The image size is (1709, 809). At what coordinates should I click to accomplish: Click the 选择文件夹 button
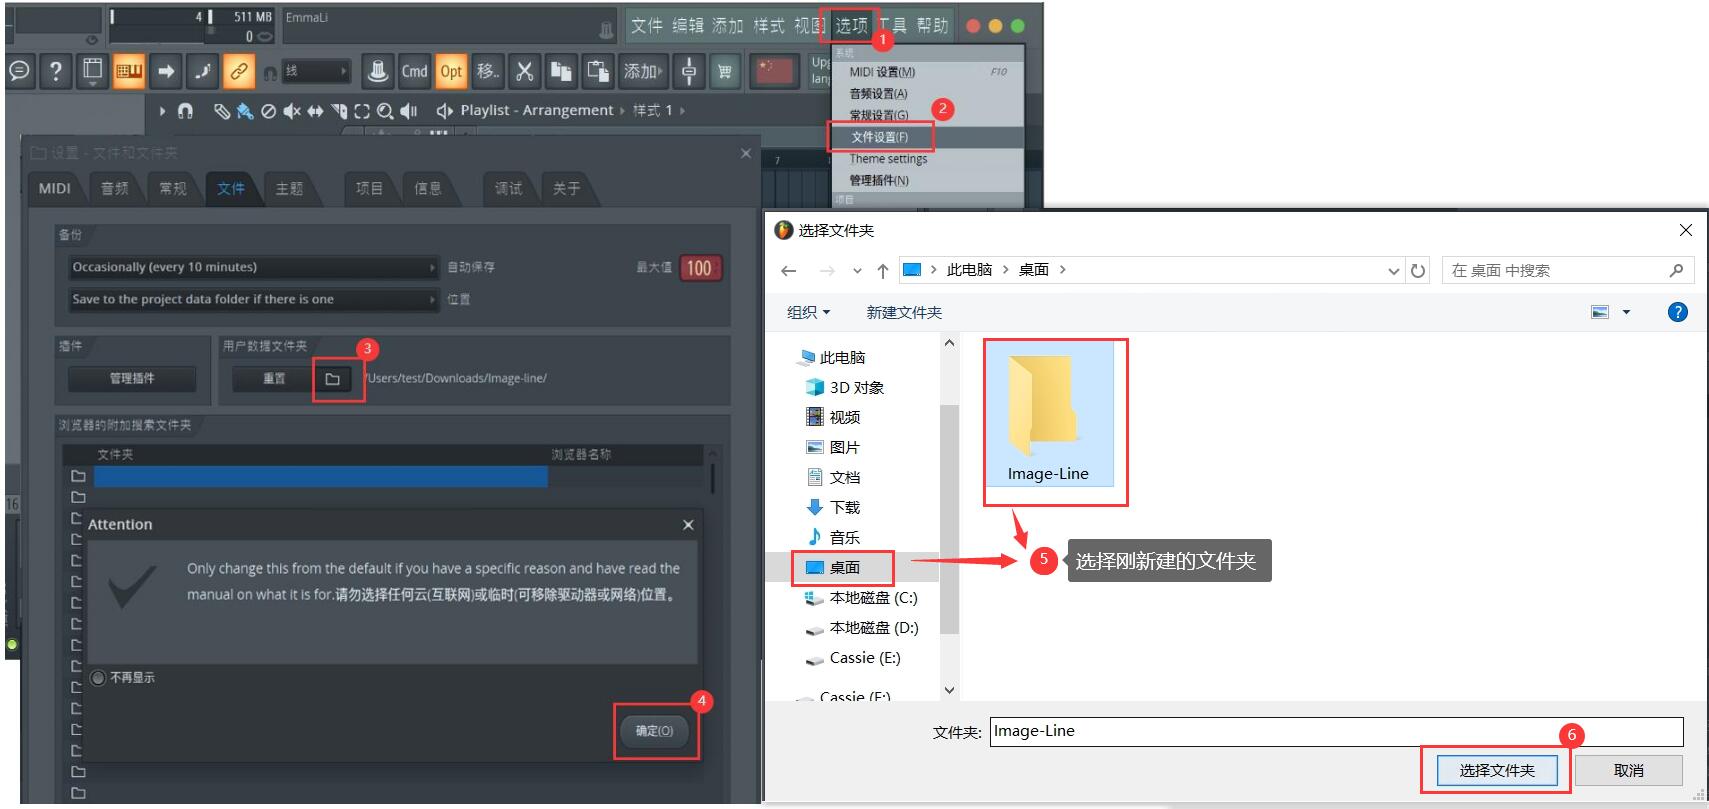(1496, 771)
